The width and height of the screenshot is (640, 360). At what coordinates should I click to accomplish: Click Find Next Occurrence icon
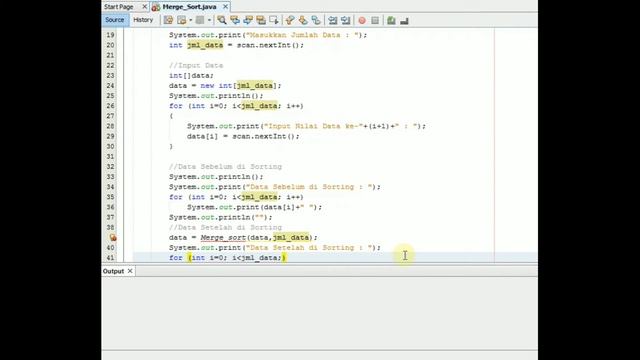pos(248,20)
